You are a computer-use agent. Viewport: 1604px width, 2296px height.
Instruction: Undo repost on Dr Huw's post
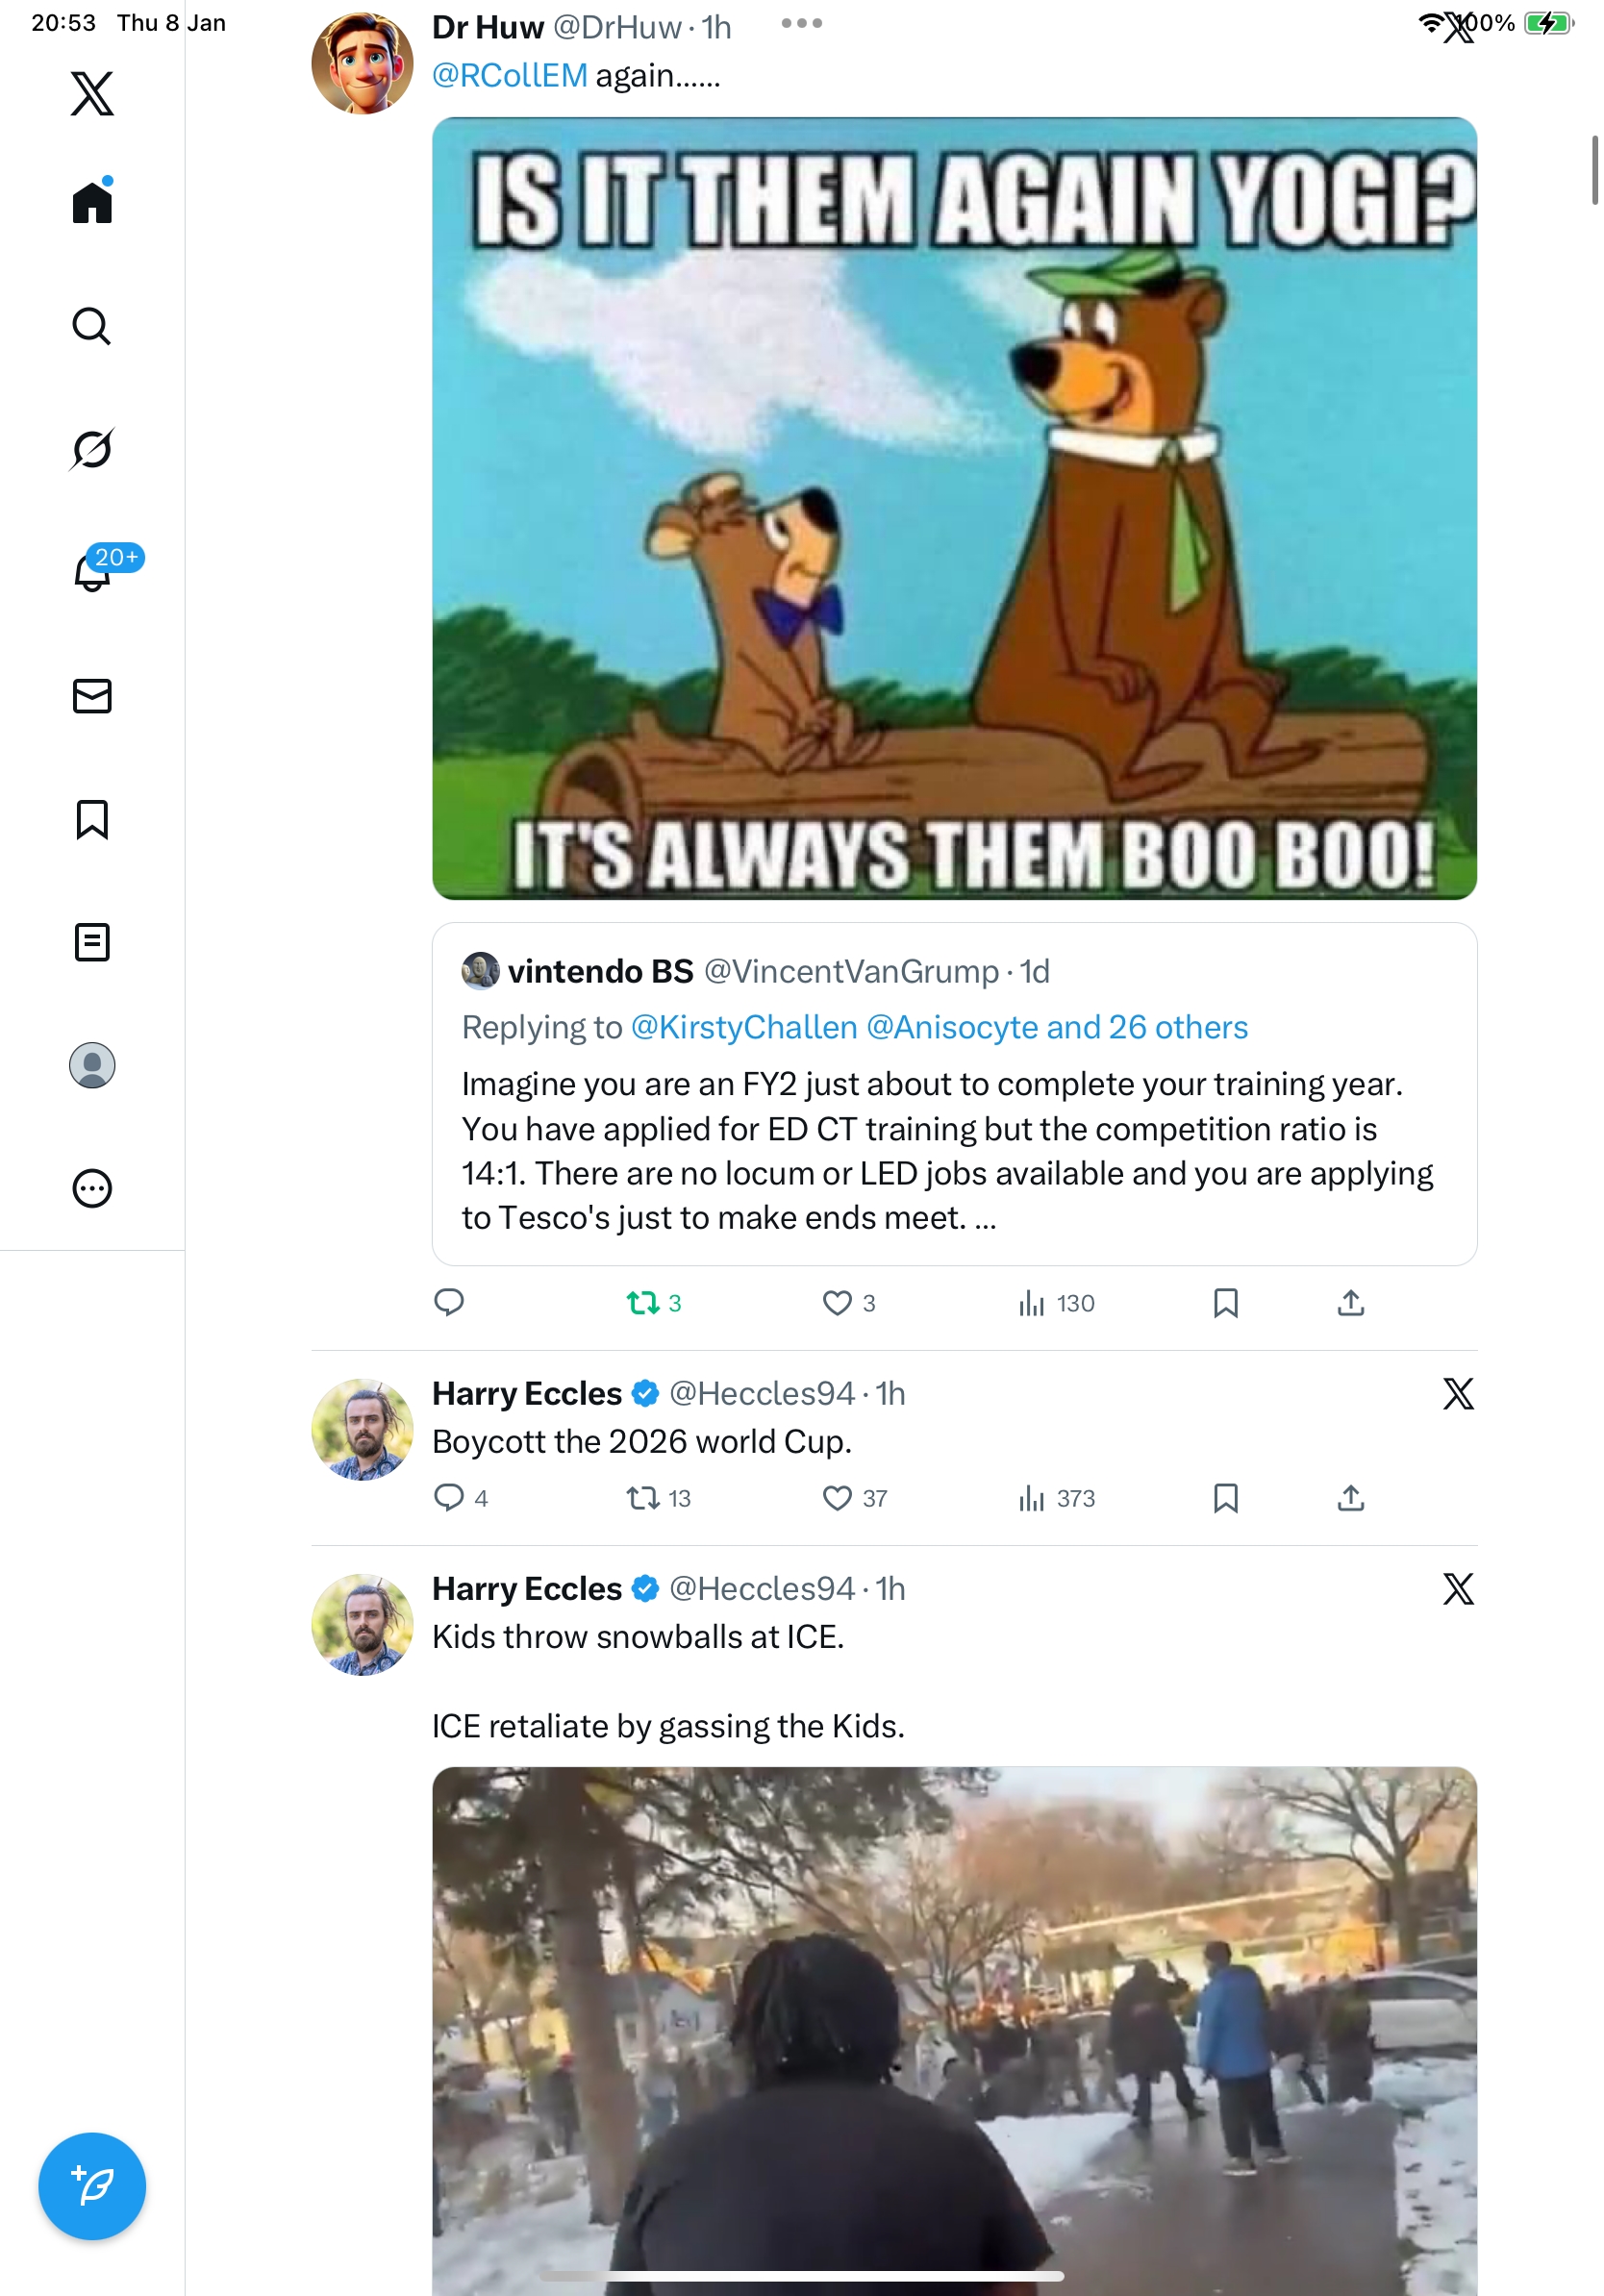tap(643, 1303)
